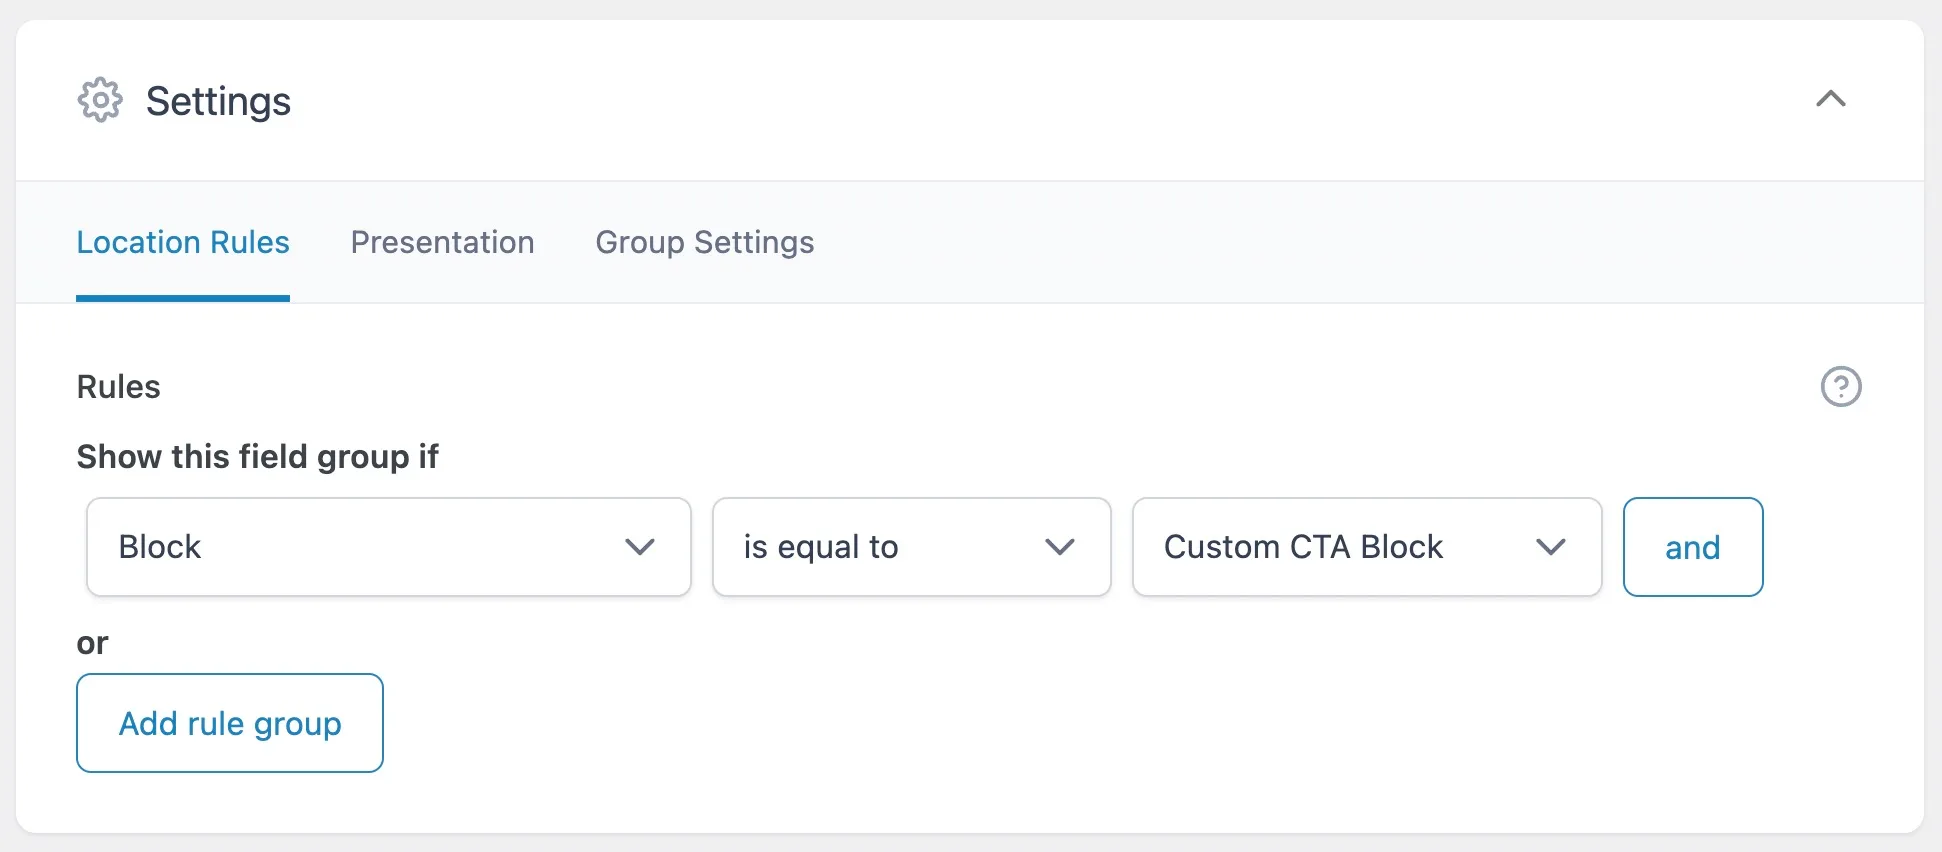
Task: Click the "Block" text in the first dropdown
Action: (x=160, y=547)
